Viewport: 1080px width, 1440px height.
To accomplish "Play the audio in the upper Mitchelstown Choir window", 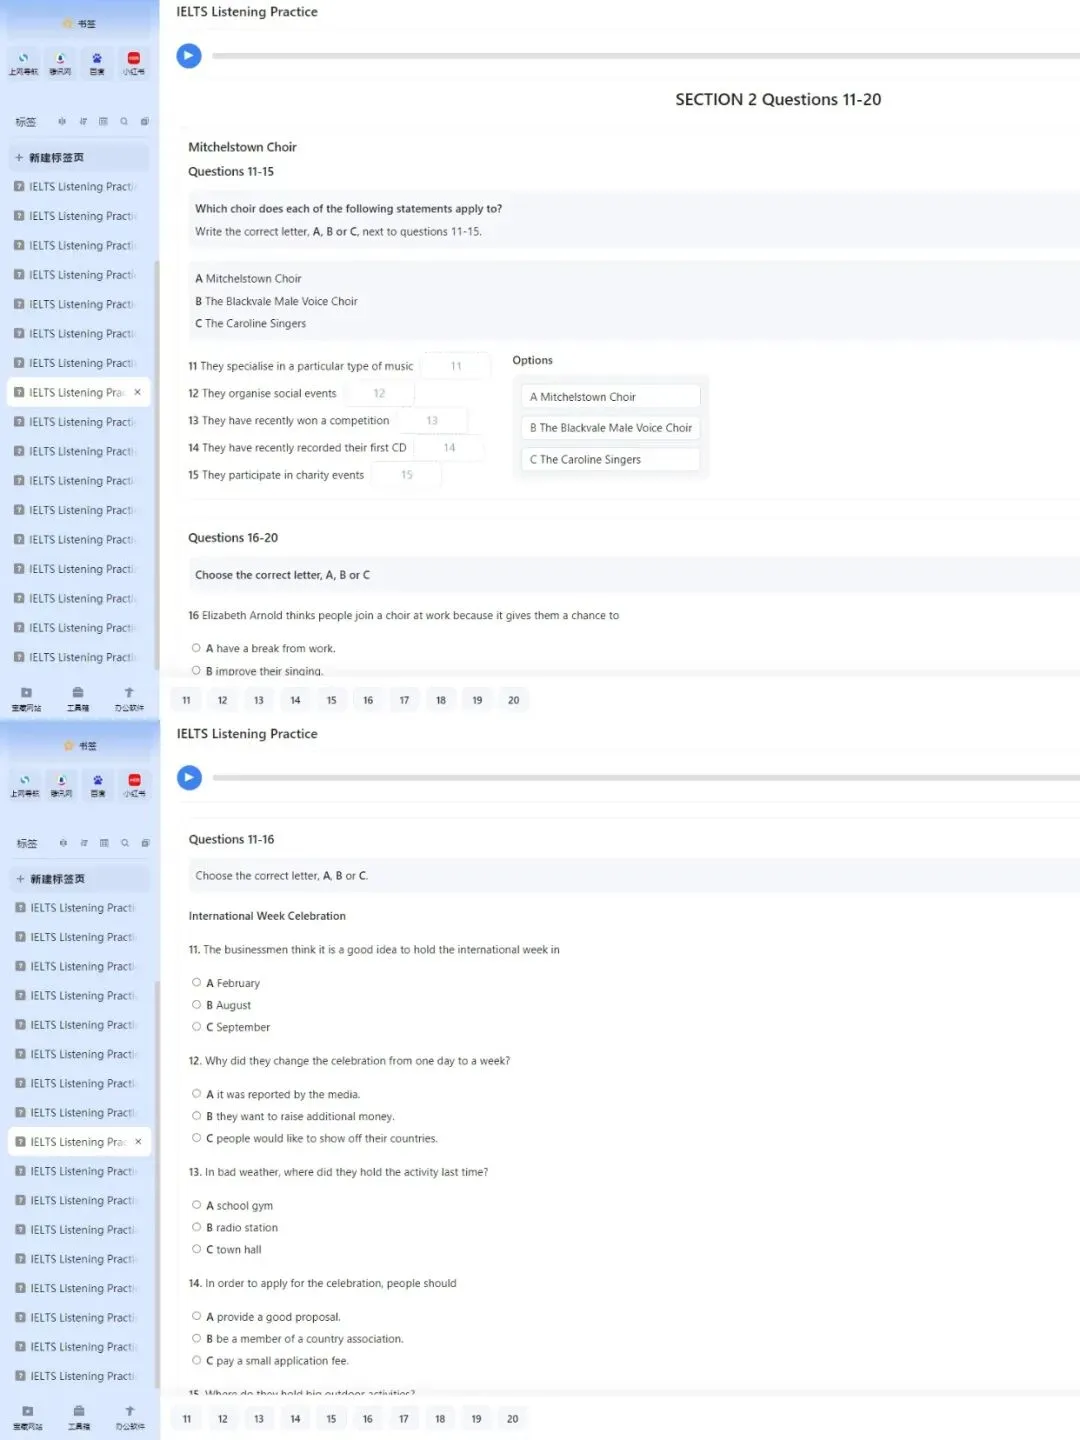I will 189,56.
